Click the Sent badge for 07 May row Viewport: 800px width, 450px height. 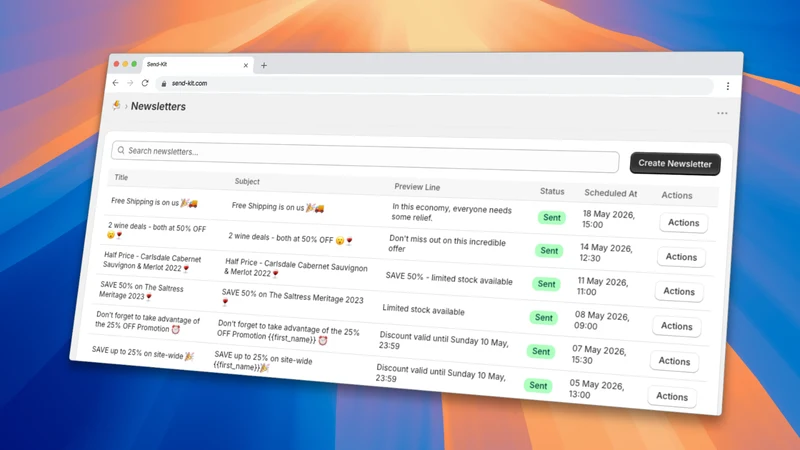(541, 351)
